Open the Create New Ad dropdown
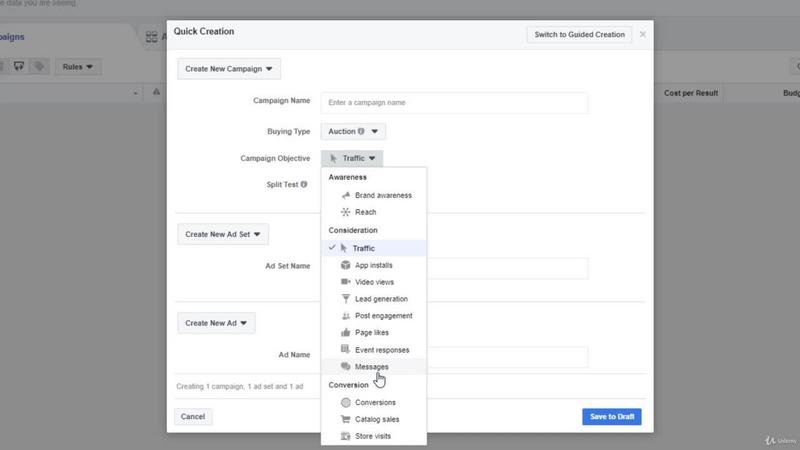 tap(216, 323)
